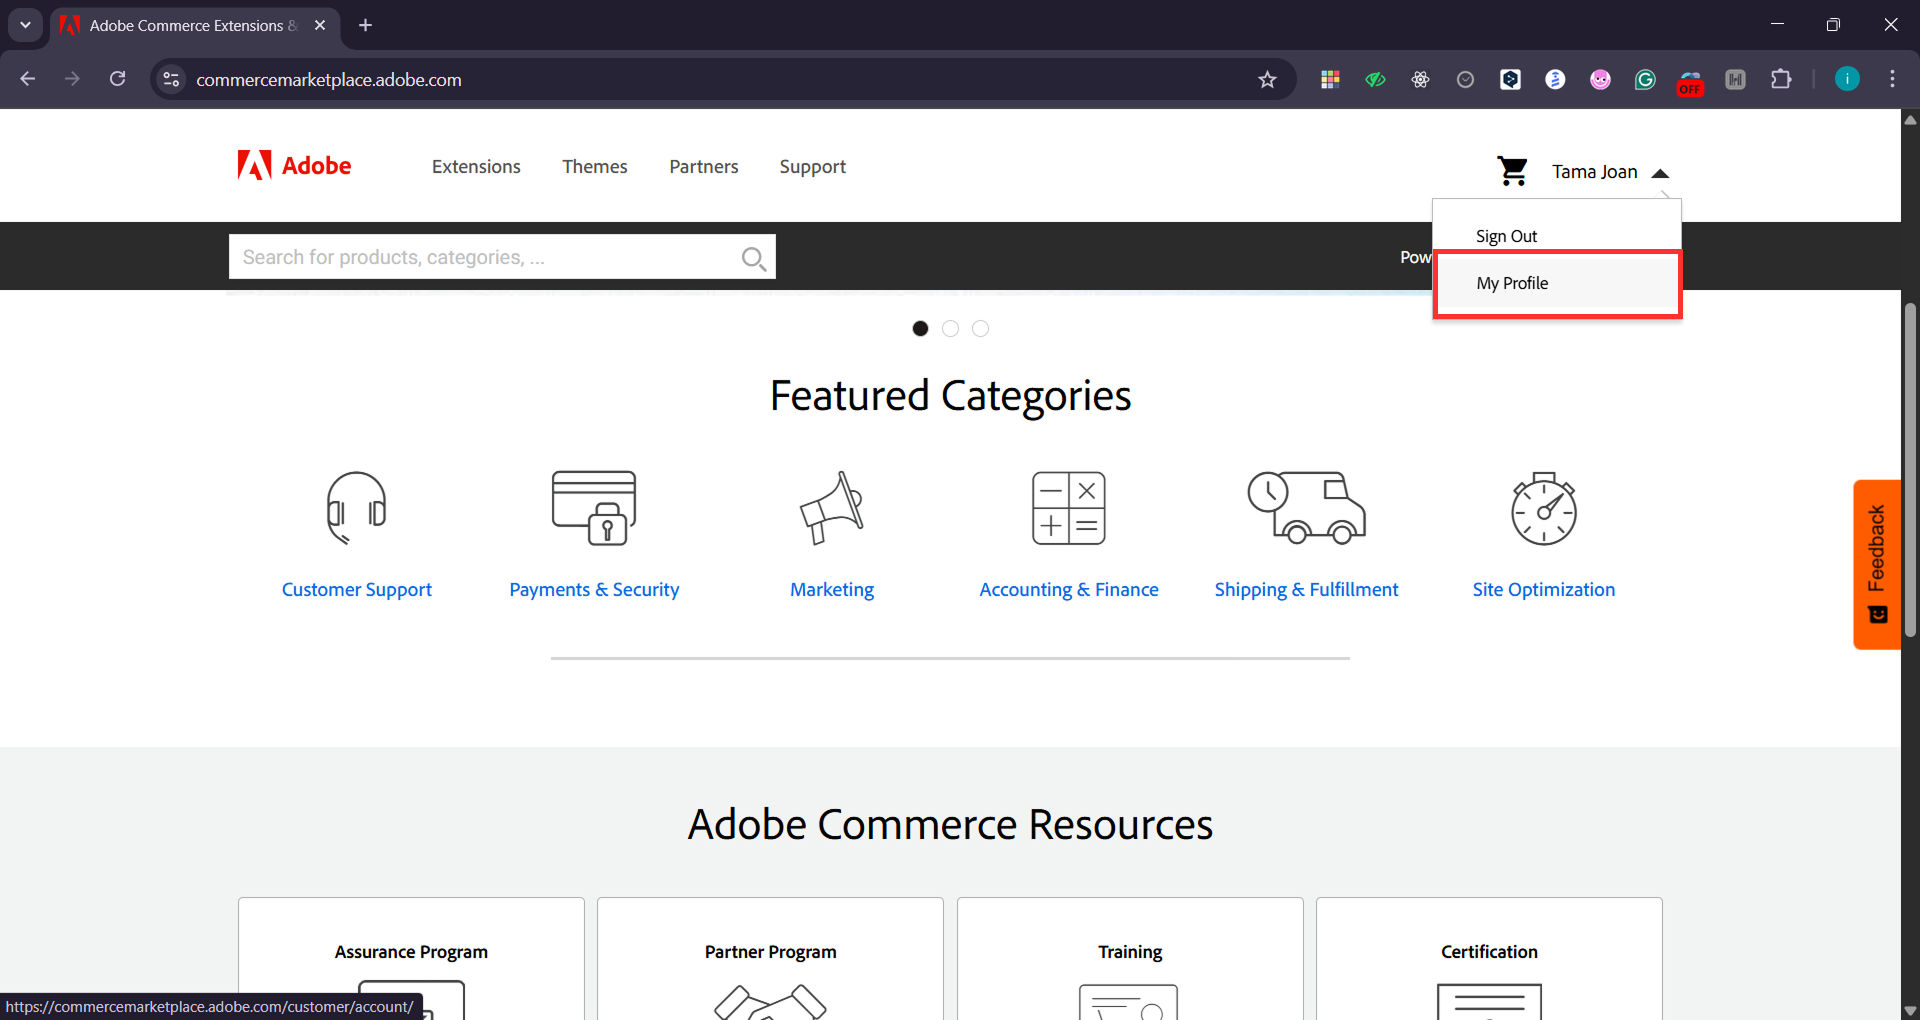1920x1020 pixels.
Task: Open tab search dropdown arrow
Action: [25, 25]
